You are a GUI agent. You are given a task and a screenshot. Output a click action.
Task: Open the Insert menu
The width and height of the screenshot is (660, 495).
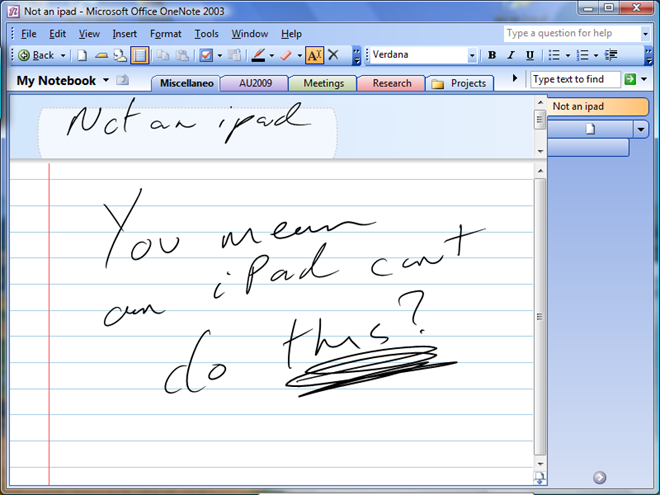125,33
